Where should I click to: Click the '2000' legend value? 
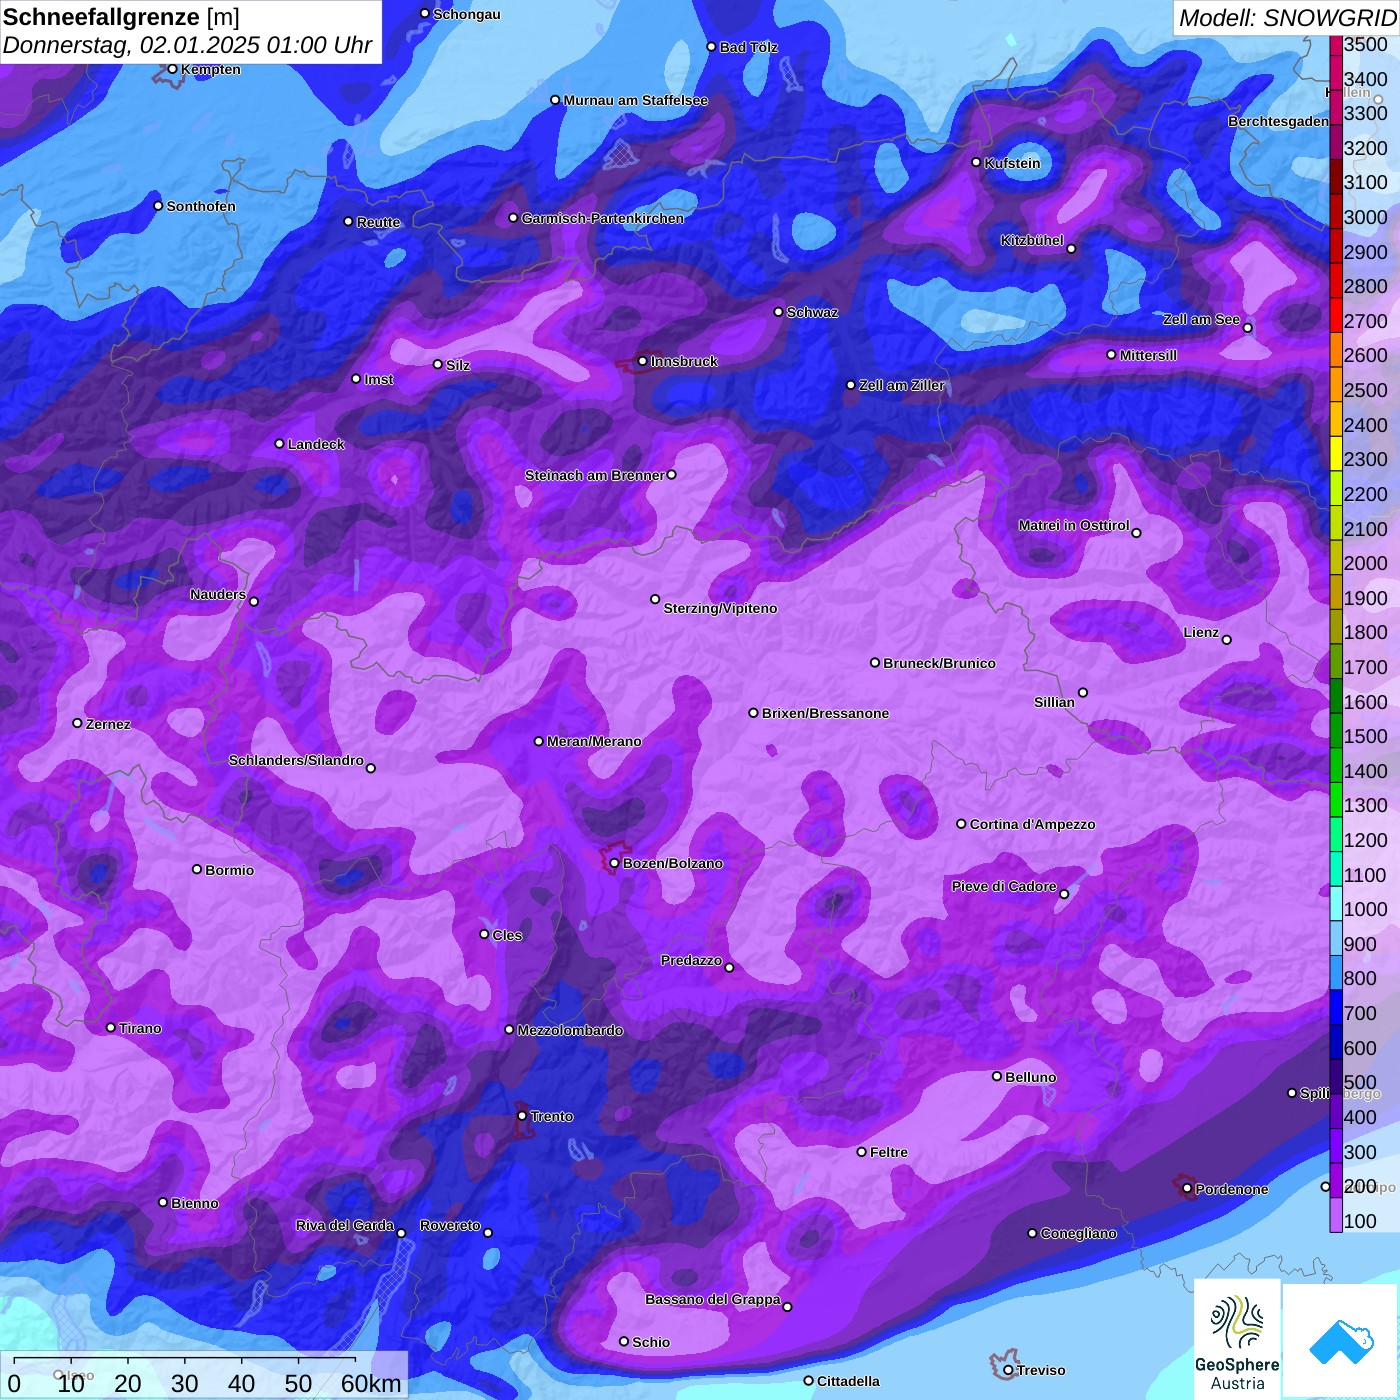(x=1366, y=563)
